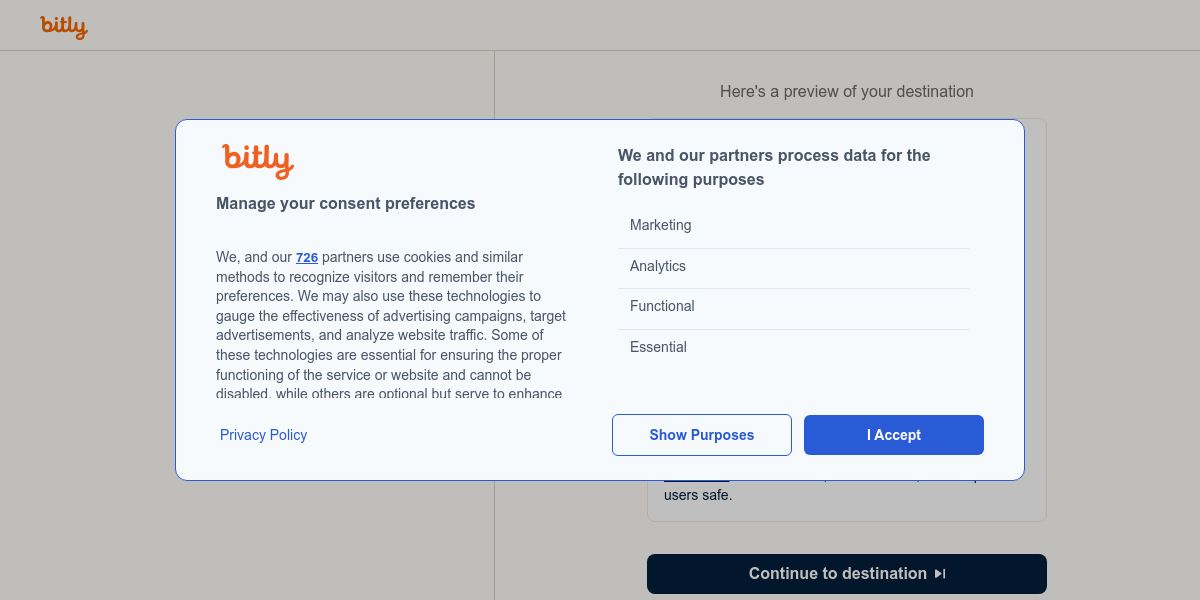Image resolution: width=1200 pixels, height=600 pixels.
Task: Accept cookies with I Accept button
Action: tap(893, 435)
